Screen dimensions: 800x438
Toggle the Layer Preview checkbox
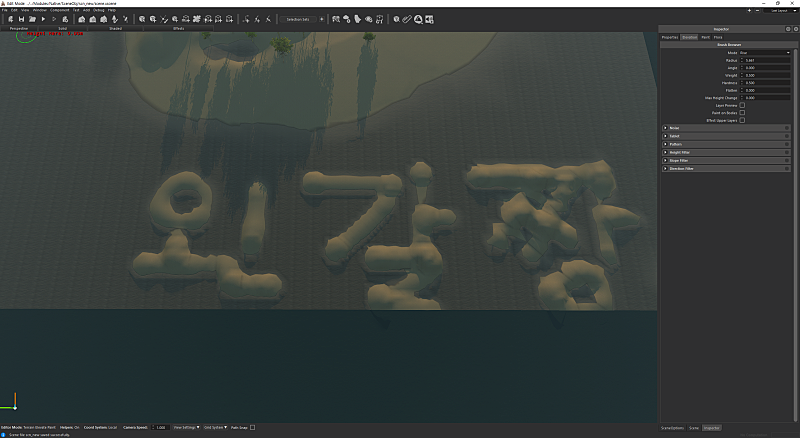click(x=742, y=105)
